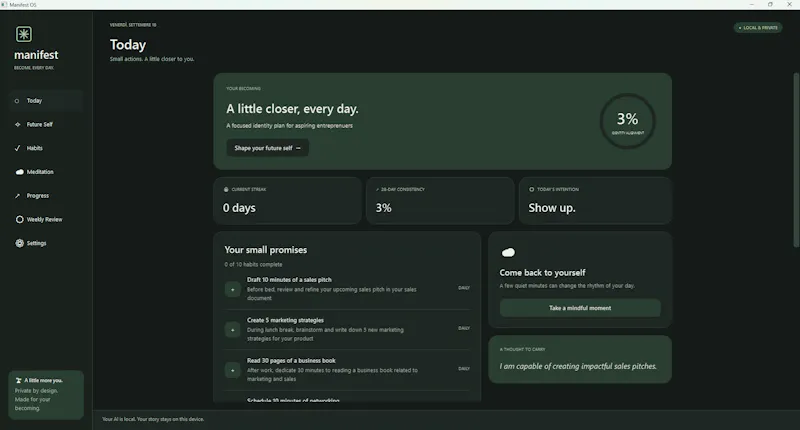The width and height of the screenshot is (800, 430).
Task: Click the cloud icon above Come back to yourself
Action: (508, 252)
